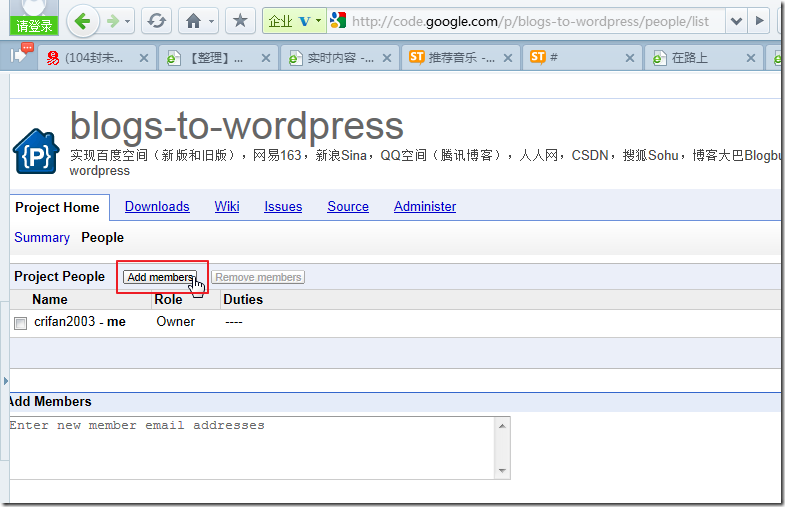Close the ST # tab
Screen dimensions: 785x507
click(630, 58)
